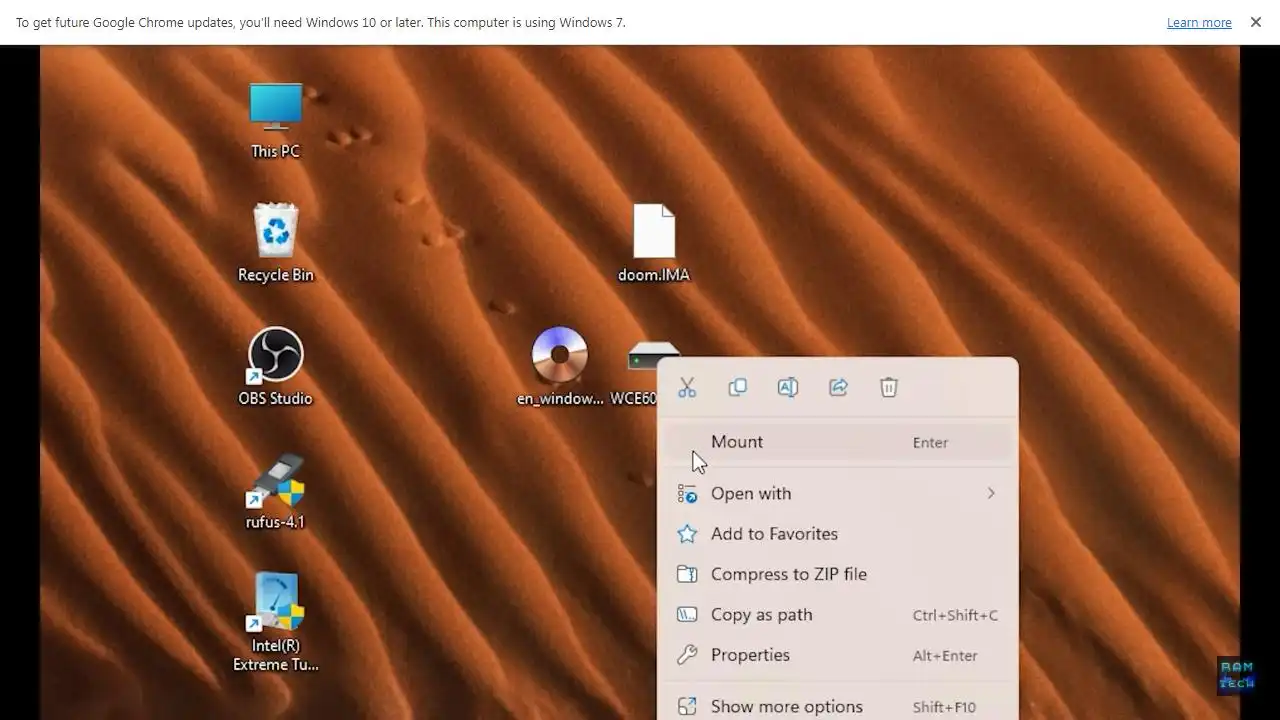
Task: Select the en_window... disc image icon
Action: click(560, 355)
